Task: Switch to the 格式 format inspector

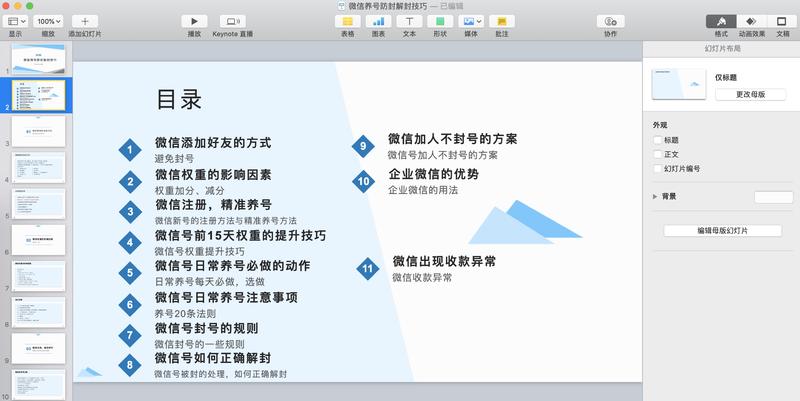Action: pyautogui.click(x=721, y=21)
